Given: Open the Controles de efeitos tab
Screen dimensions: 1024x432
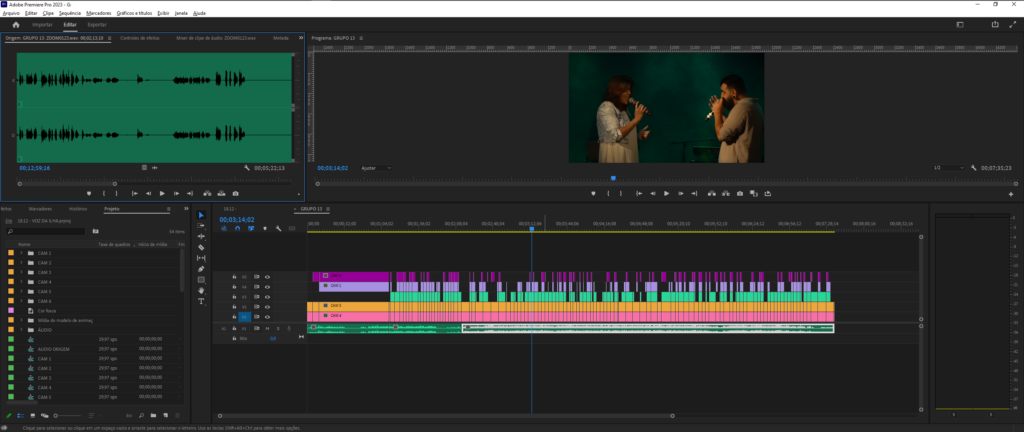Looking at the screenshot, I should (140, 38).
